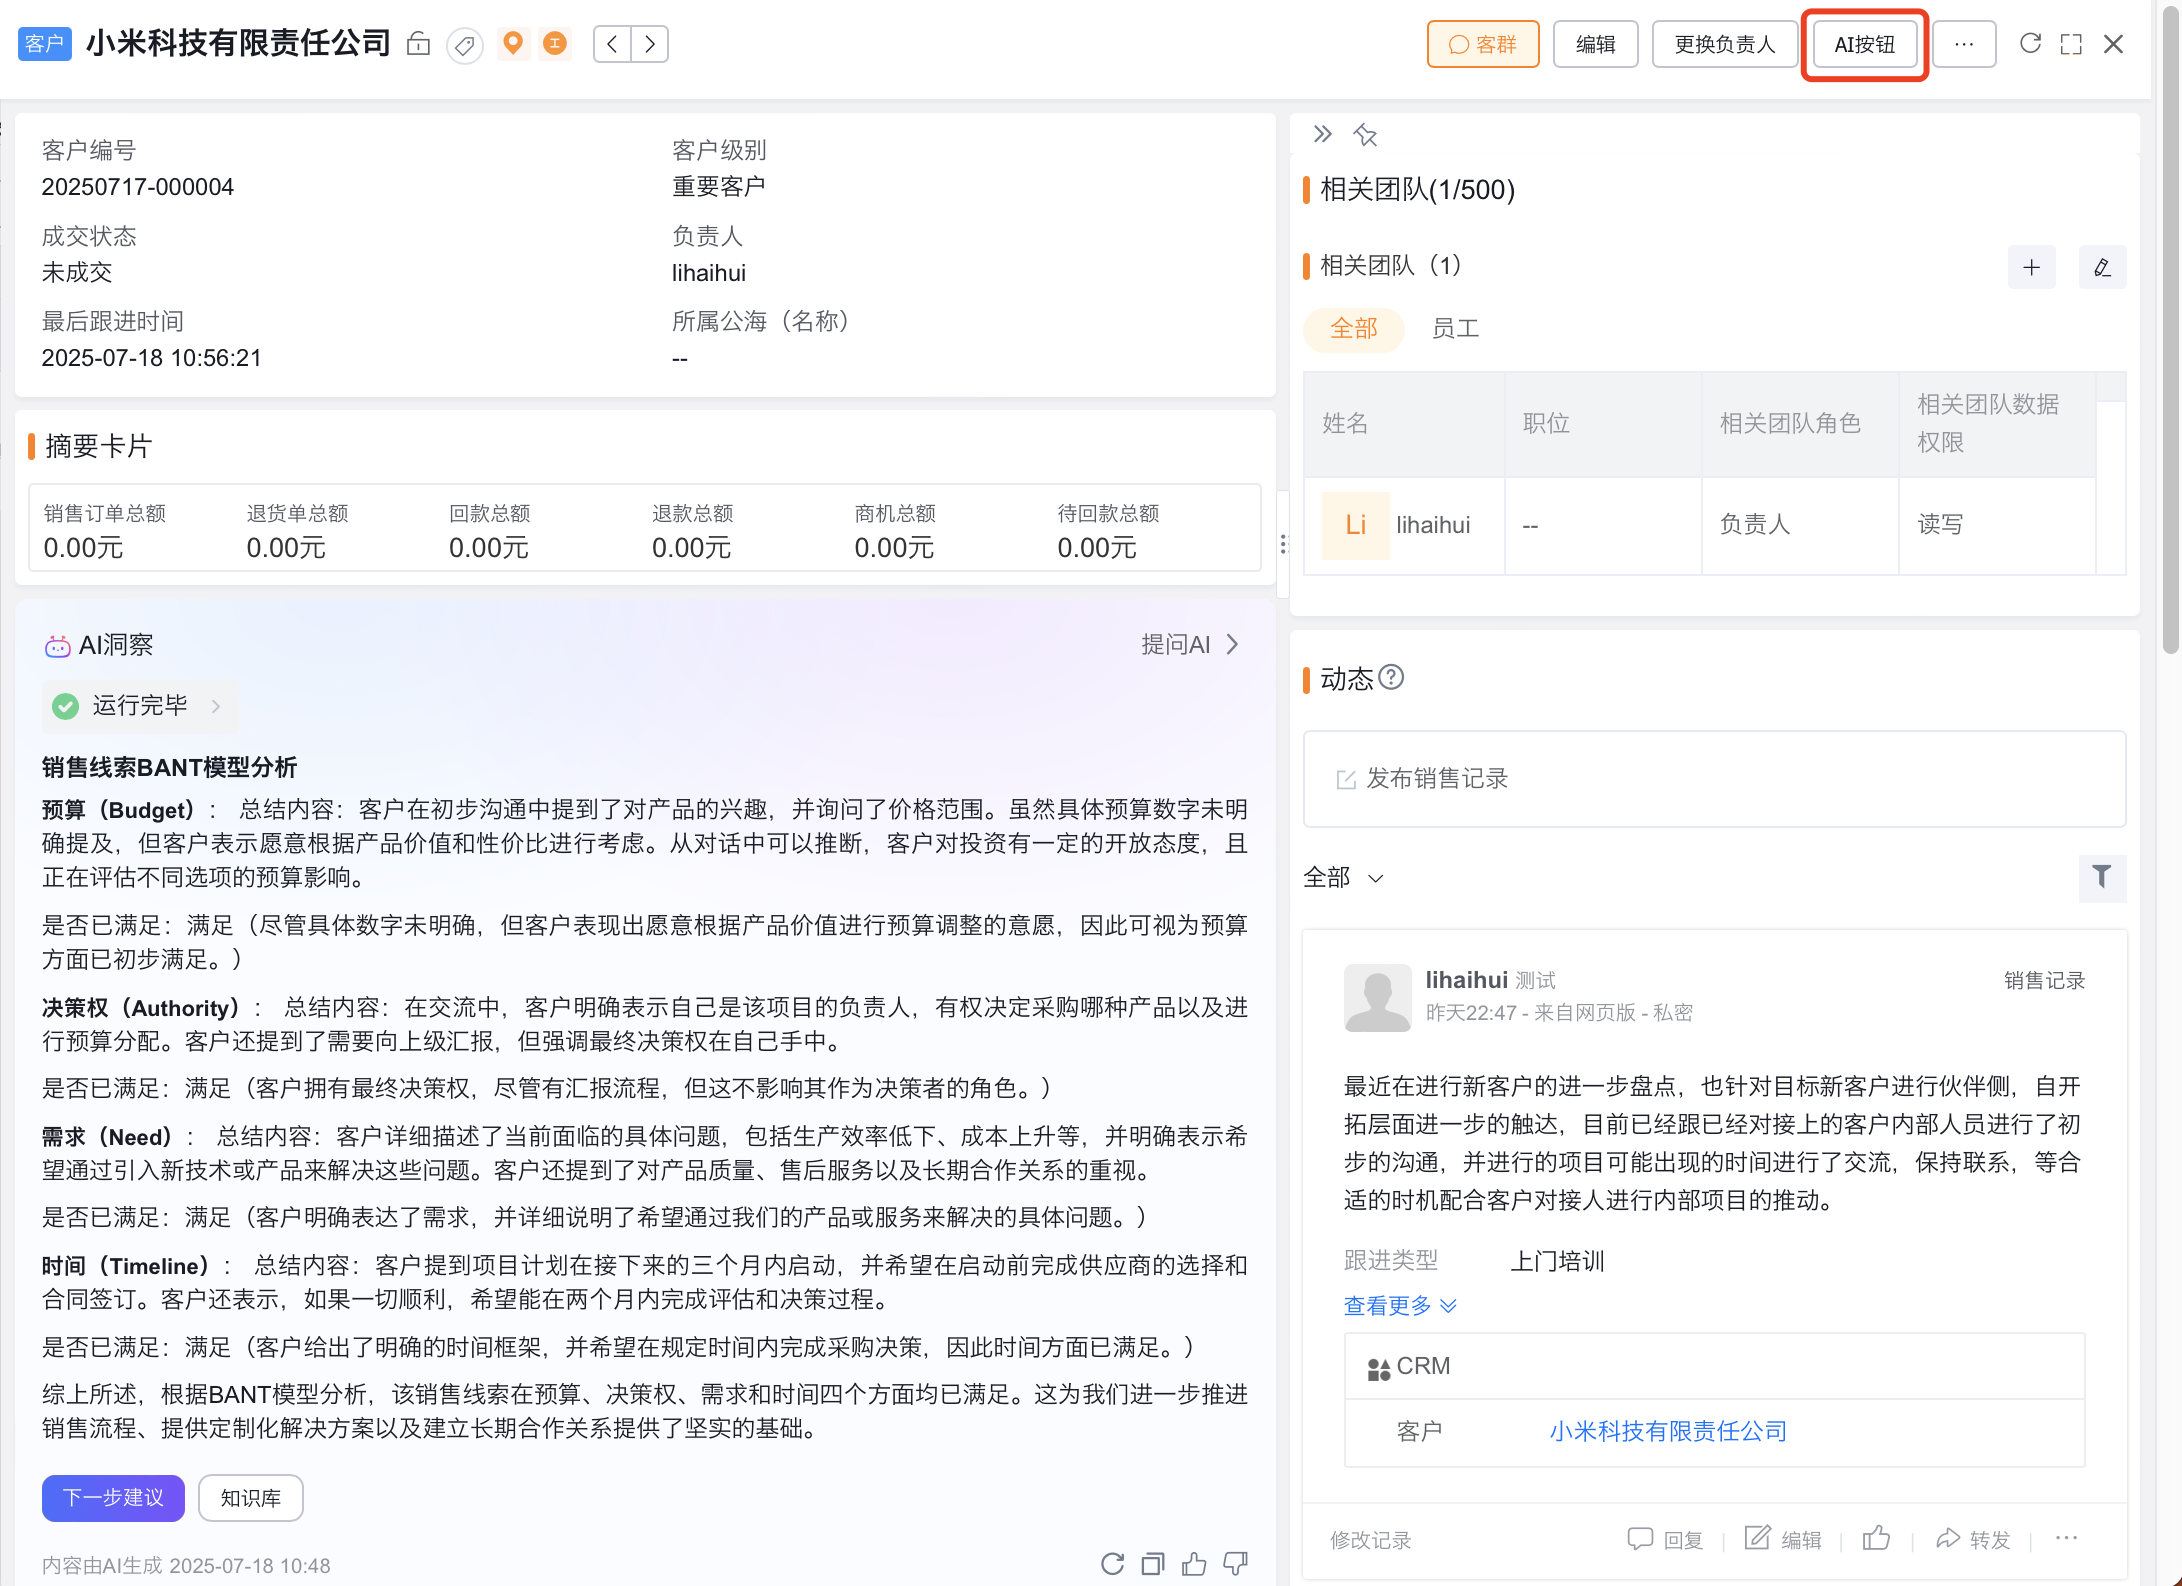The width and height of the screenshot is (2182, 1586).
Task: Reply to the sales record via 回复
Action: pyautogui.click(x=1665, y=1539)
